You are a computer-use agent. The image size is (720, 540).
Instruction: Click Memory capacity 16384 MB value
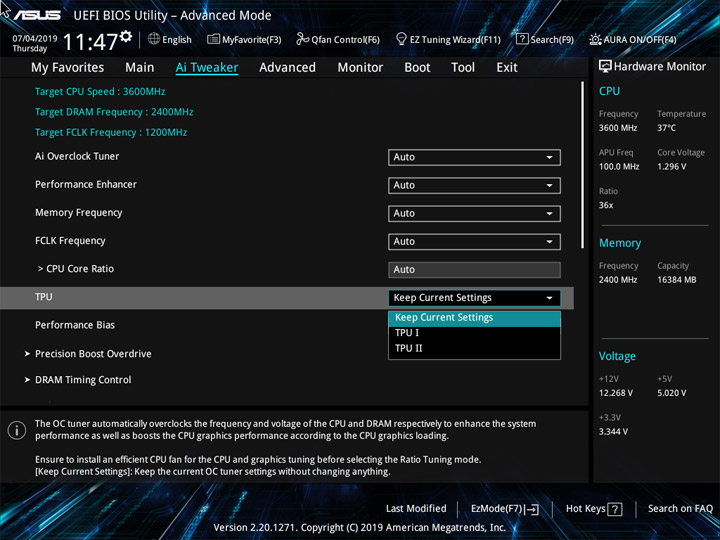pyautogui.click(x=676, y=280)
